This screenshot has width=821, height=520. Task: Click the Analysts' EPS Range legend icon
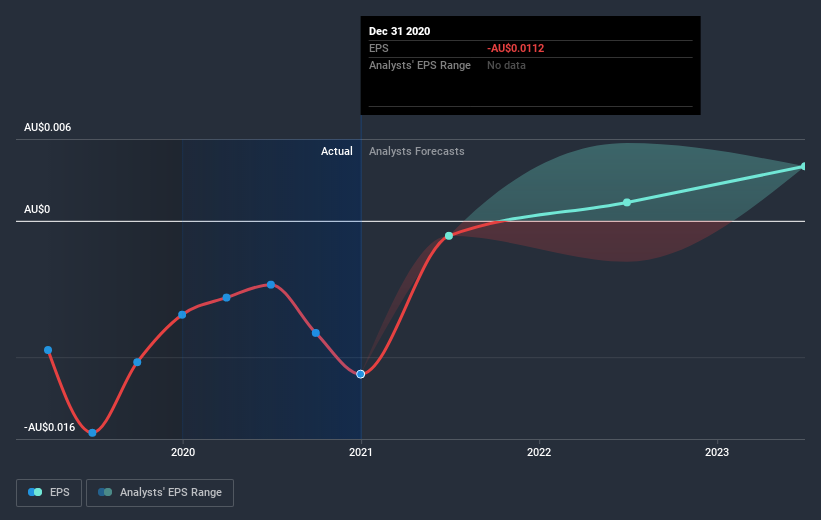click(105, 492)
